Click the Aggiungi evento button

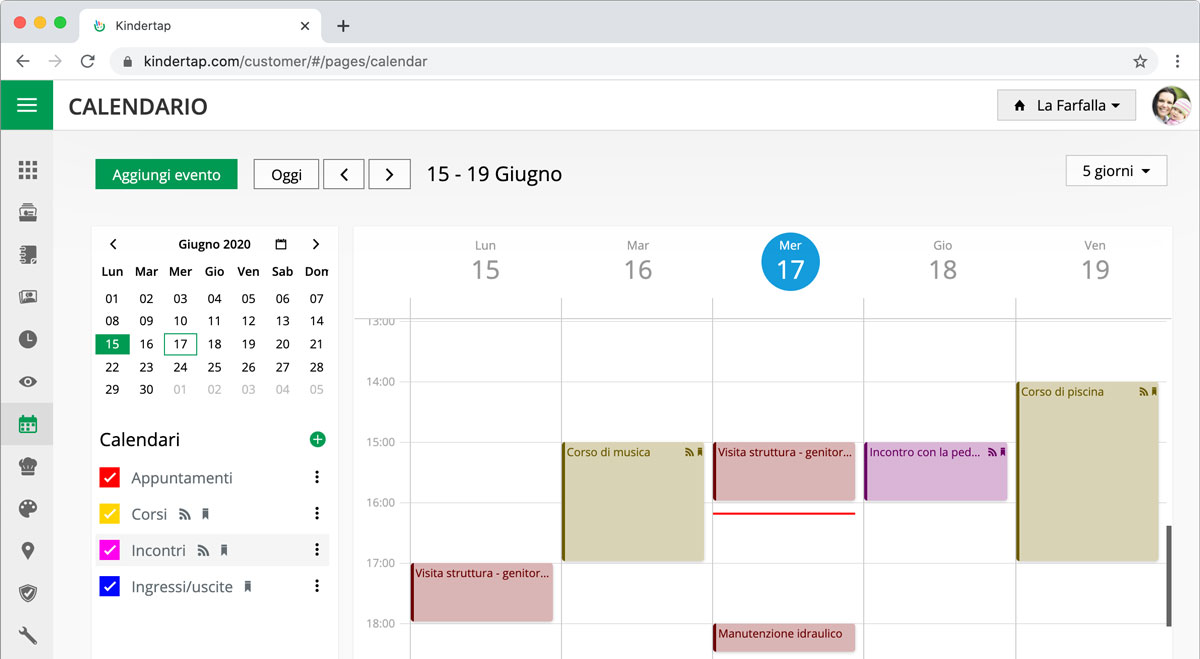pos(166,173)
